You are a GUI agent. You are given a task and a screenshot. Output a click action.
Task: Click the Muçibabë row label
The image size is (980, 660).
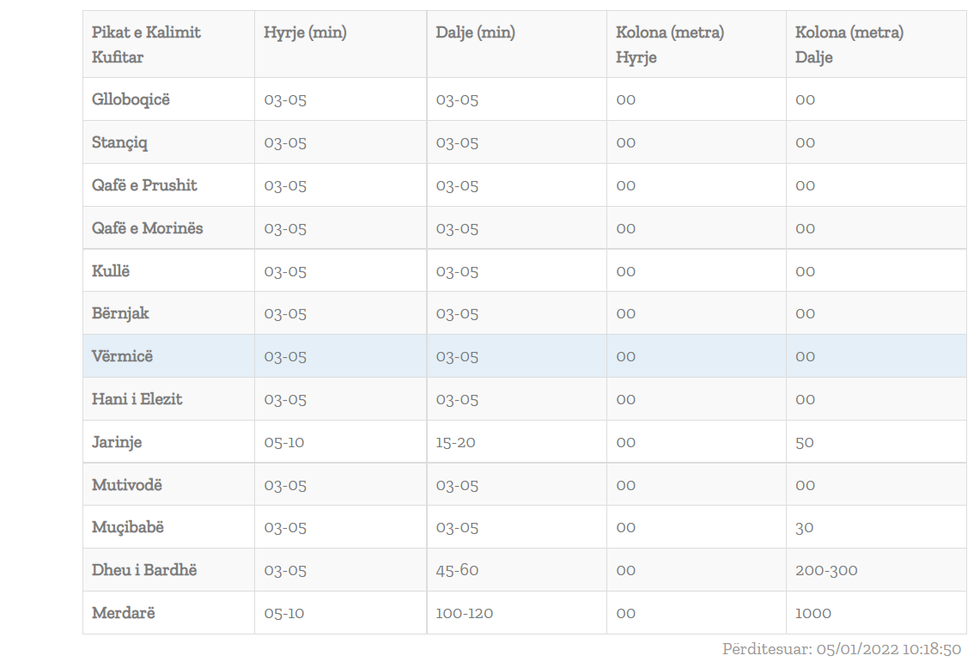pyautogui.click(x=128, y=527)
